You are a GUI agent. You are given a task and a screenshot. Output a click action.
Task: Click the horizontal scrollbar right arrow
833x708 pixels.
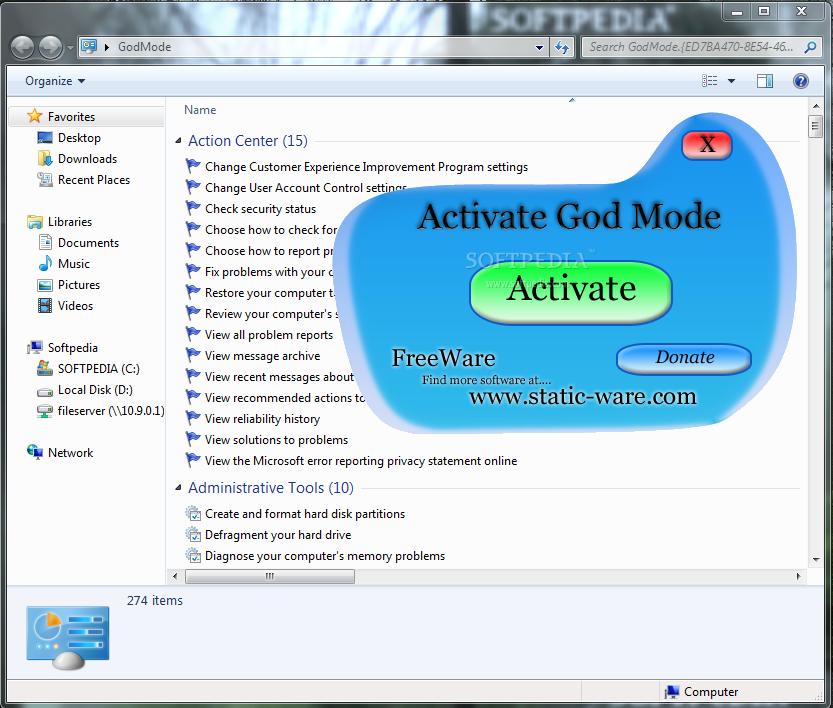pyautogui.click(x=798, y=576)
